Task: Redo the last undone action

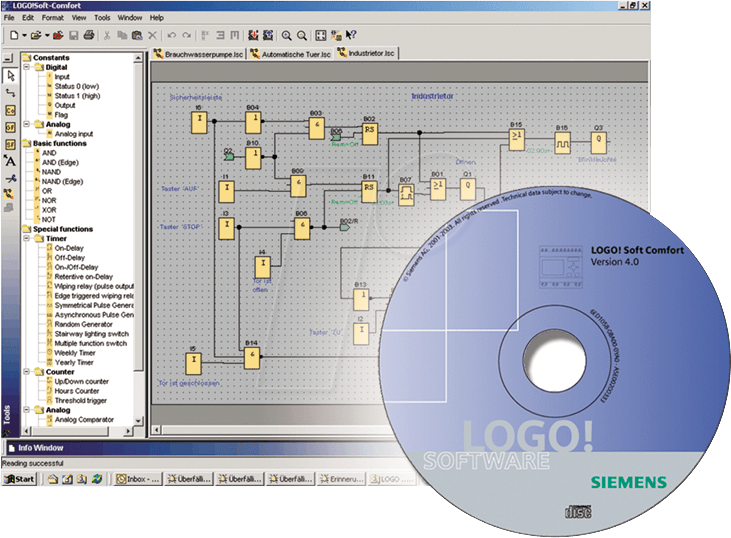Action: [x=186, y=35]
